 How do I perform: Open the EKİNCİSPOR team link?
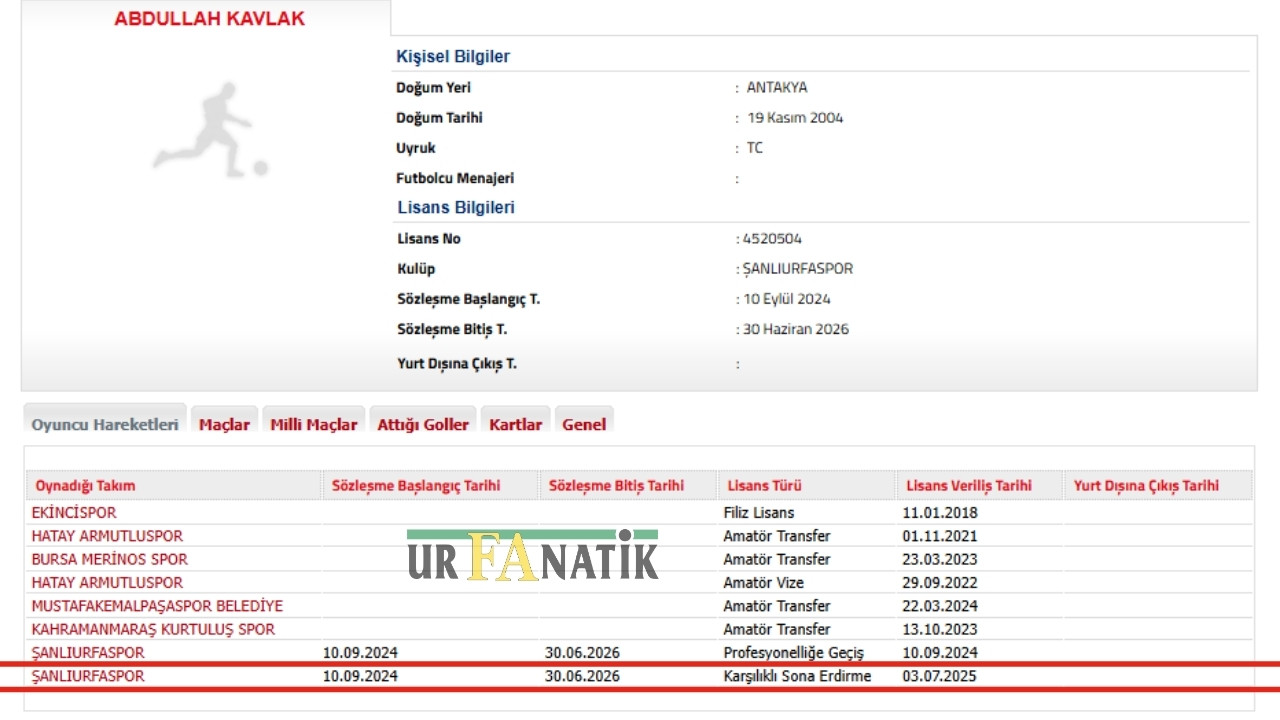click(74, 513)
